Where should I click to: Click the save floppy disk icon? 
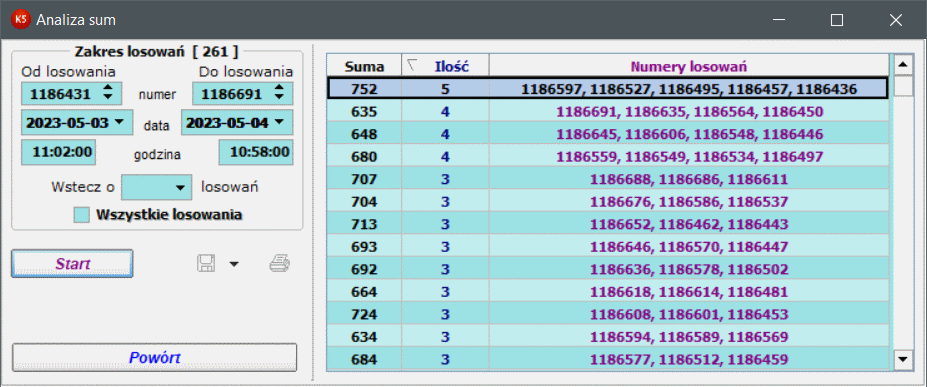[x=206, y=264]
